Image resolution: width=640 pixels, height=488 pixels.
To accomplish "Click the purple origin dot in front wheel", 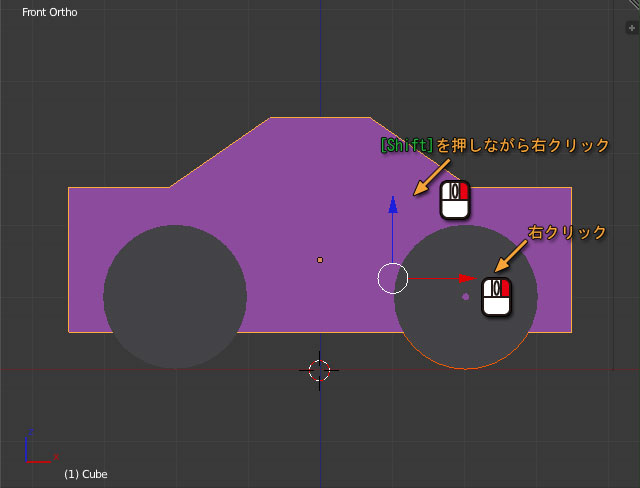I will pyautogui.click(x=465, y=297).
